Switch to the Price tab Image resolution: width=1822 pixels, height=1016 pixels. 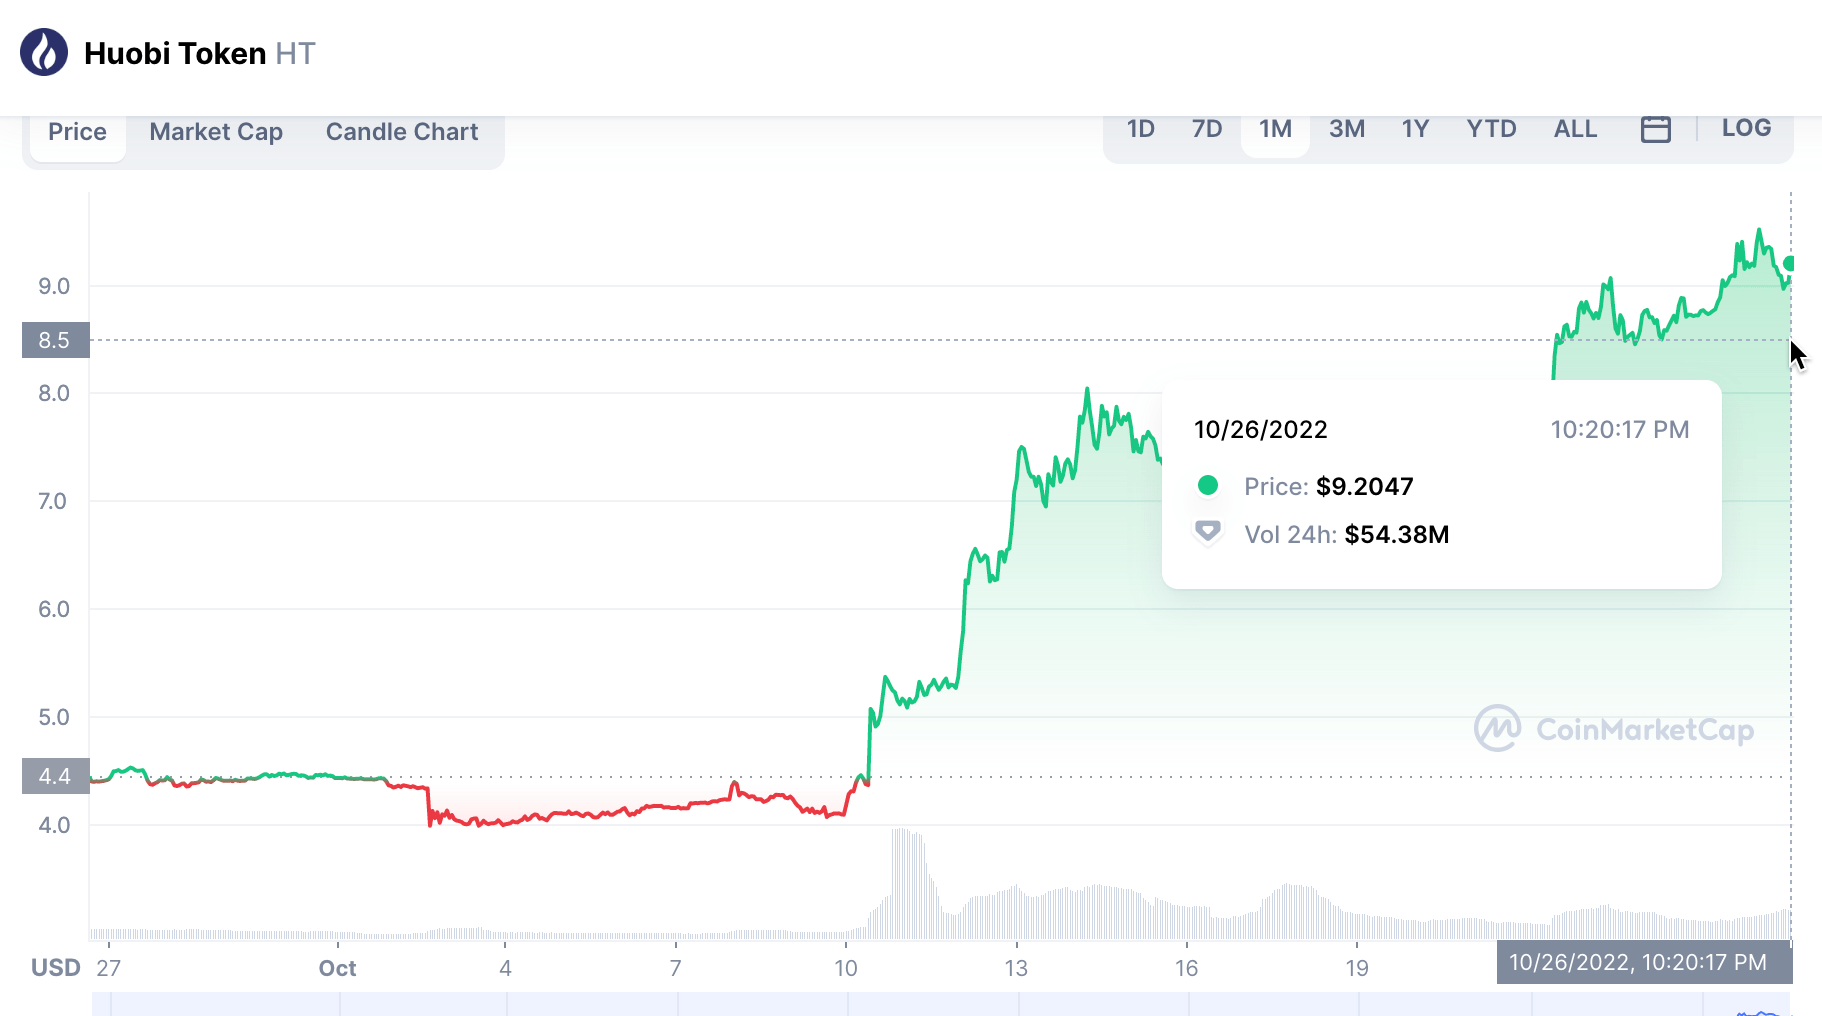click(77, 132)
